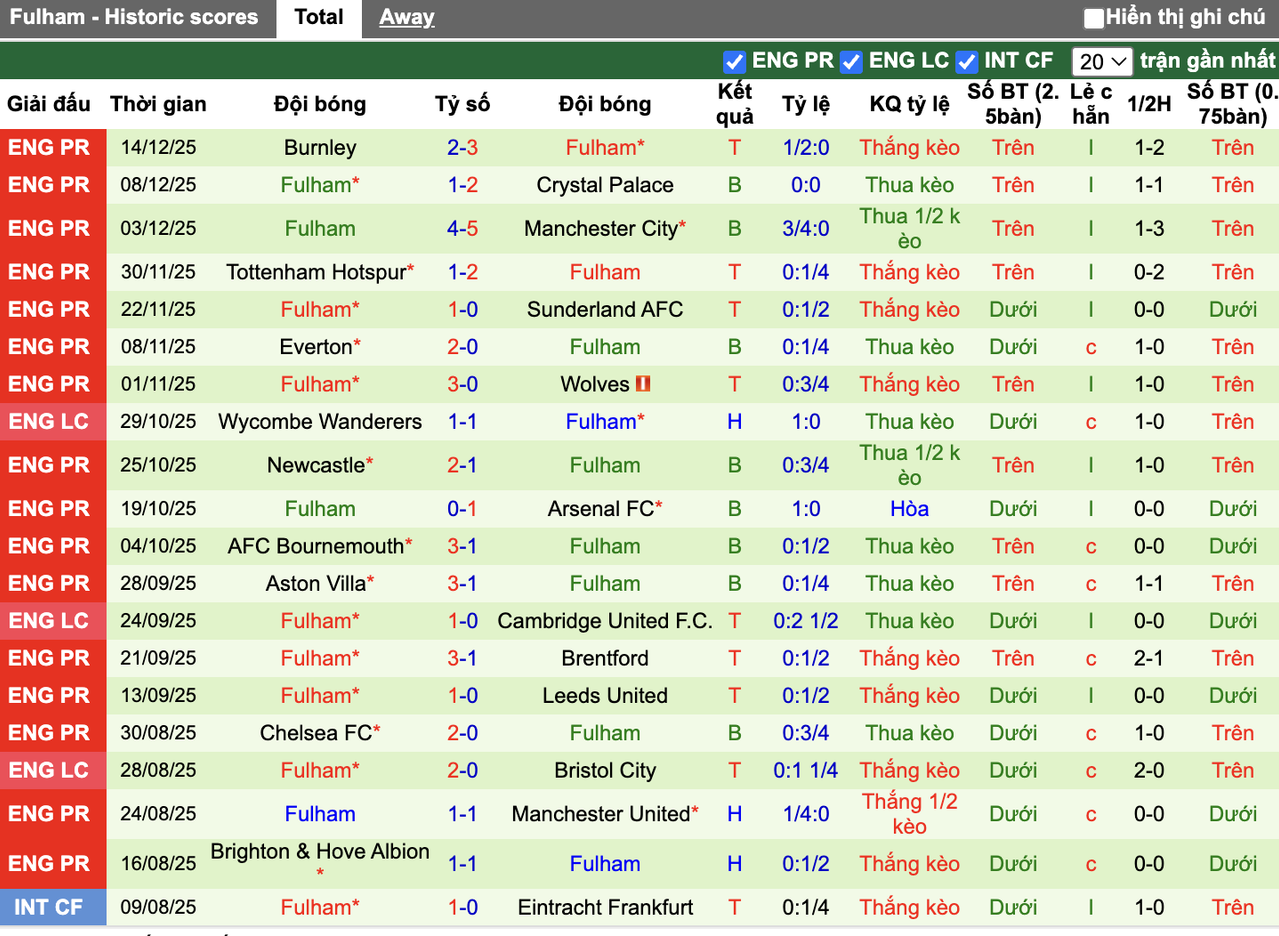1279x936 pixels.
Task: Open Manchester United team link
Action: (601, 814)
